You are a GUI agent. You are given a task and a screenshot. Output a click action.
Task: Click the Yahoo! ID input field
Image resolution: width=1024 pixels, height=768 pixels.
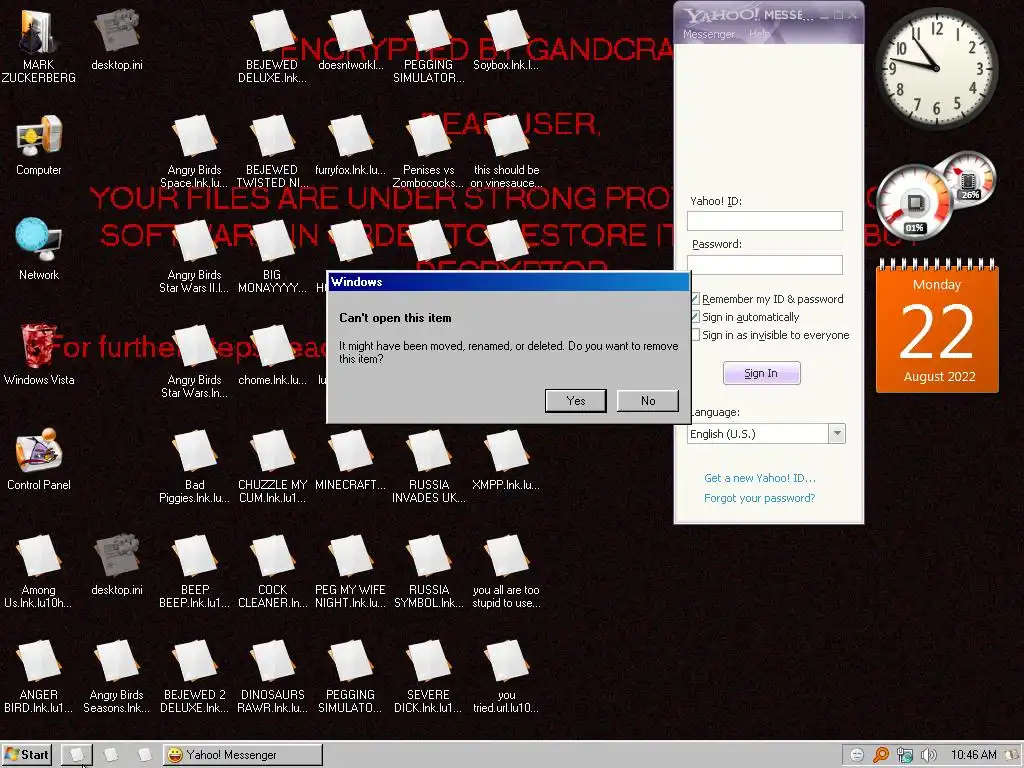click(765, 221)
